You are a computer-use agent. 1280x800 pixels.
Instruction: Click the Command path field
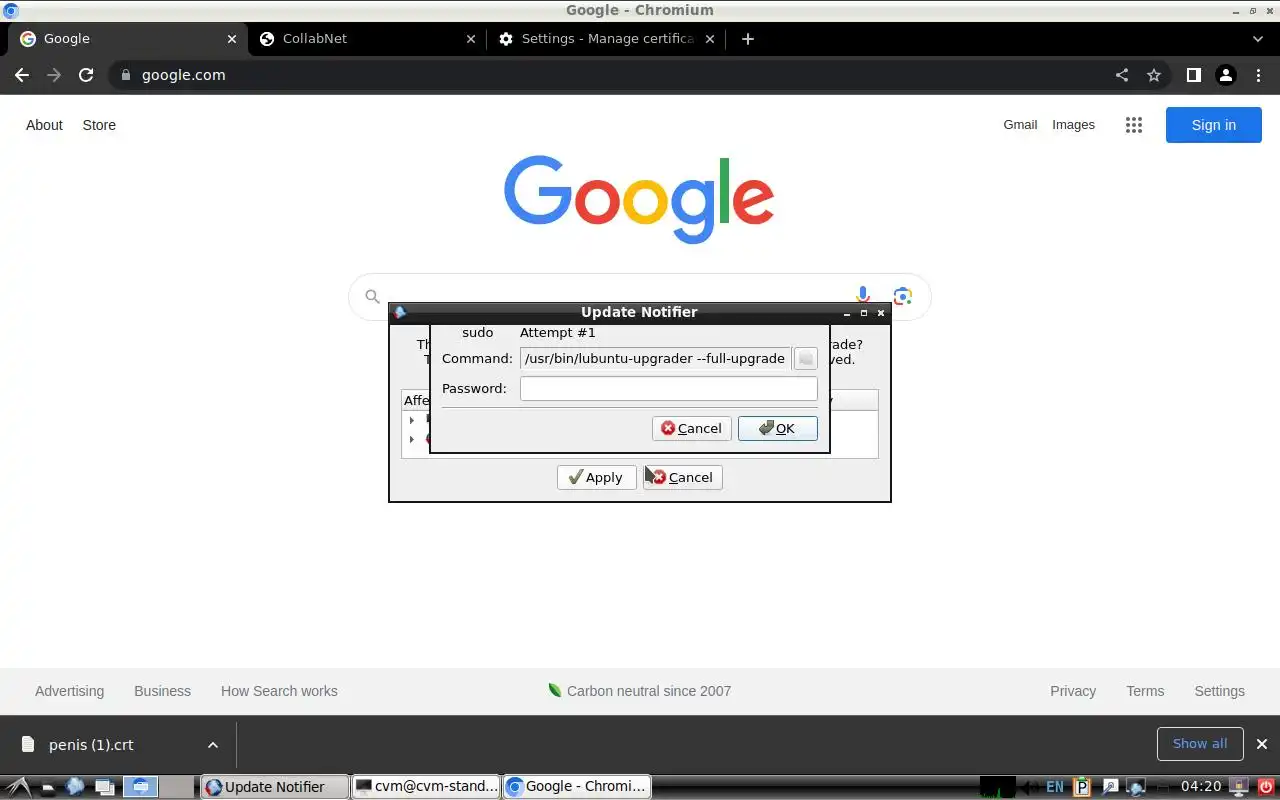[x=655, y=359]
